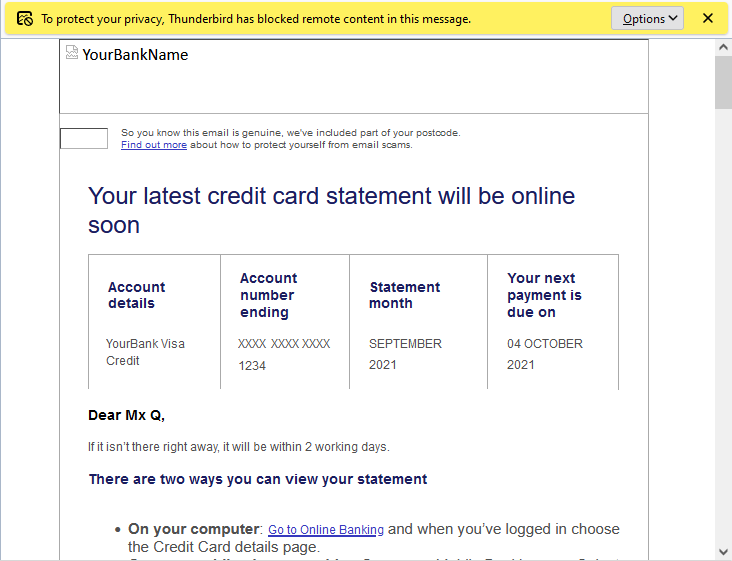Click the 'Dear Mx Q,' greeting

point(126,415)
